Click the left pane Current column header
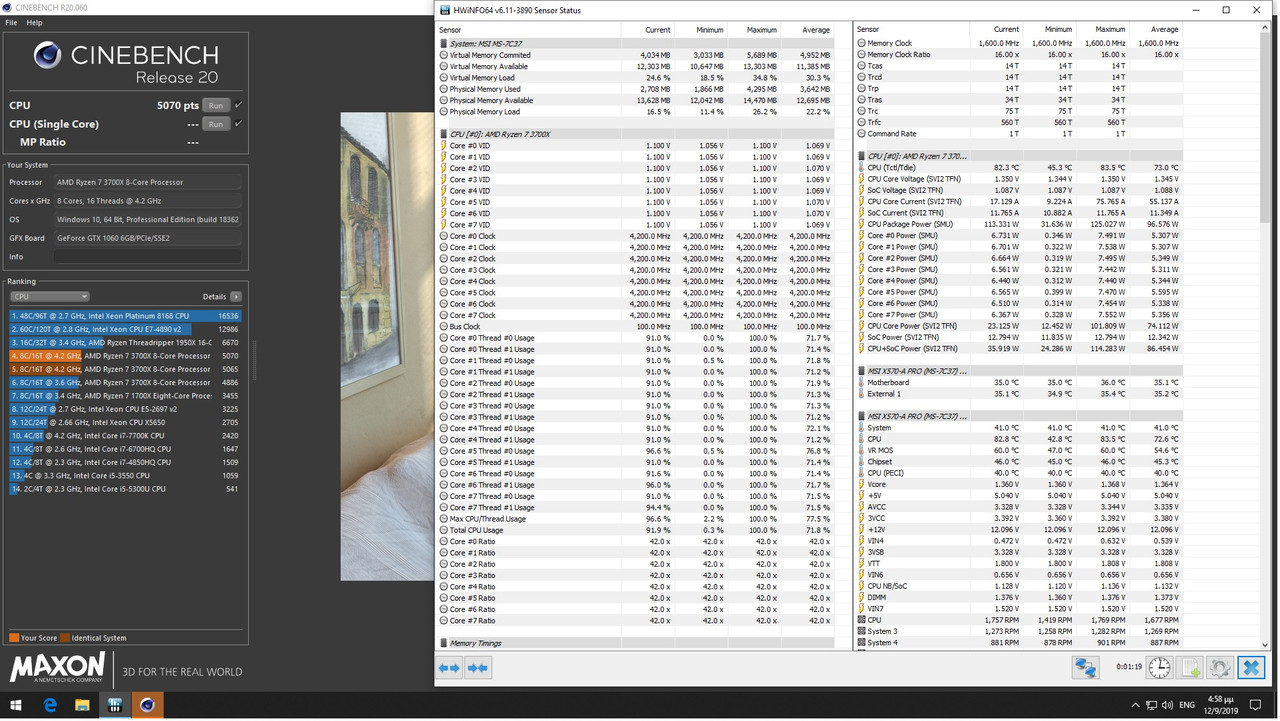Screen dimensions: 1280x721 [x=646, y=30]
